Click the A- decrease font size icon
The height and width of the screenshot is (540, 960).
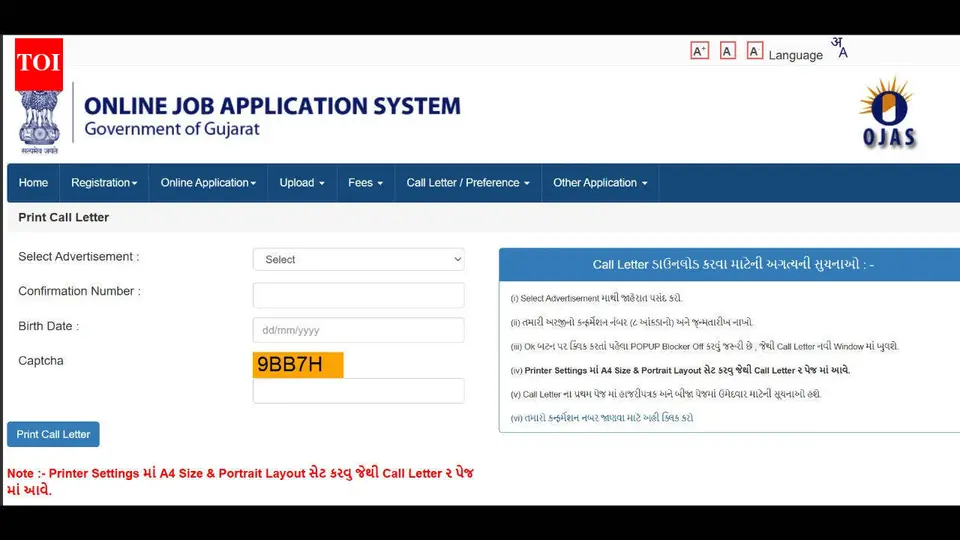[x=754, y=51]
